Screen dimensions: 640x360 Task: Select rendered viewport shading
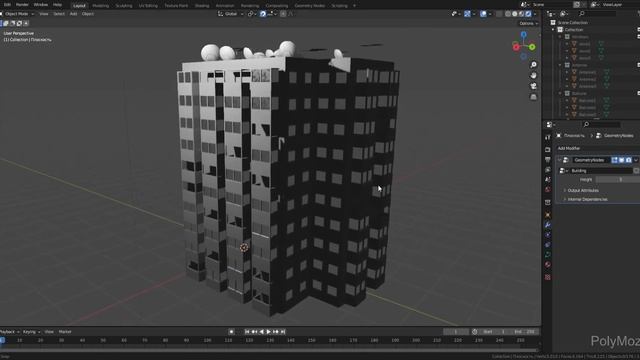(529, 14)
